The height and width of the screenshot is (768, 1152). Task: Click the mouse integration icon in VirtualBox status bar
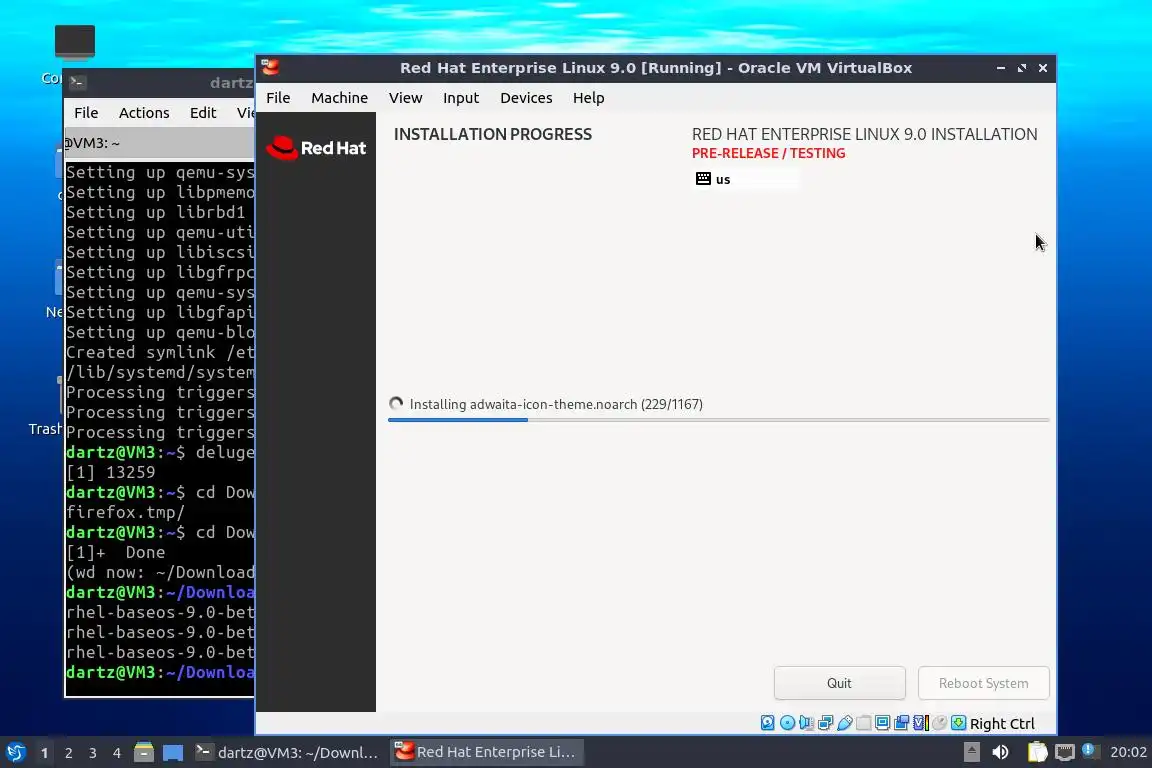click(939, 723)
